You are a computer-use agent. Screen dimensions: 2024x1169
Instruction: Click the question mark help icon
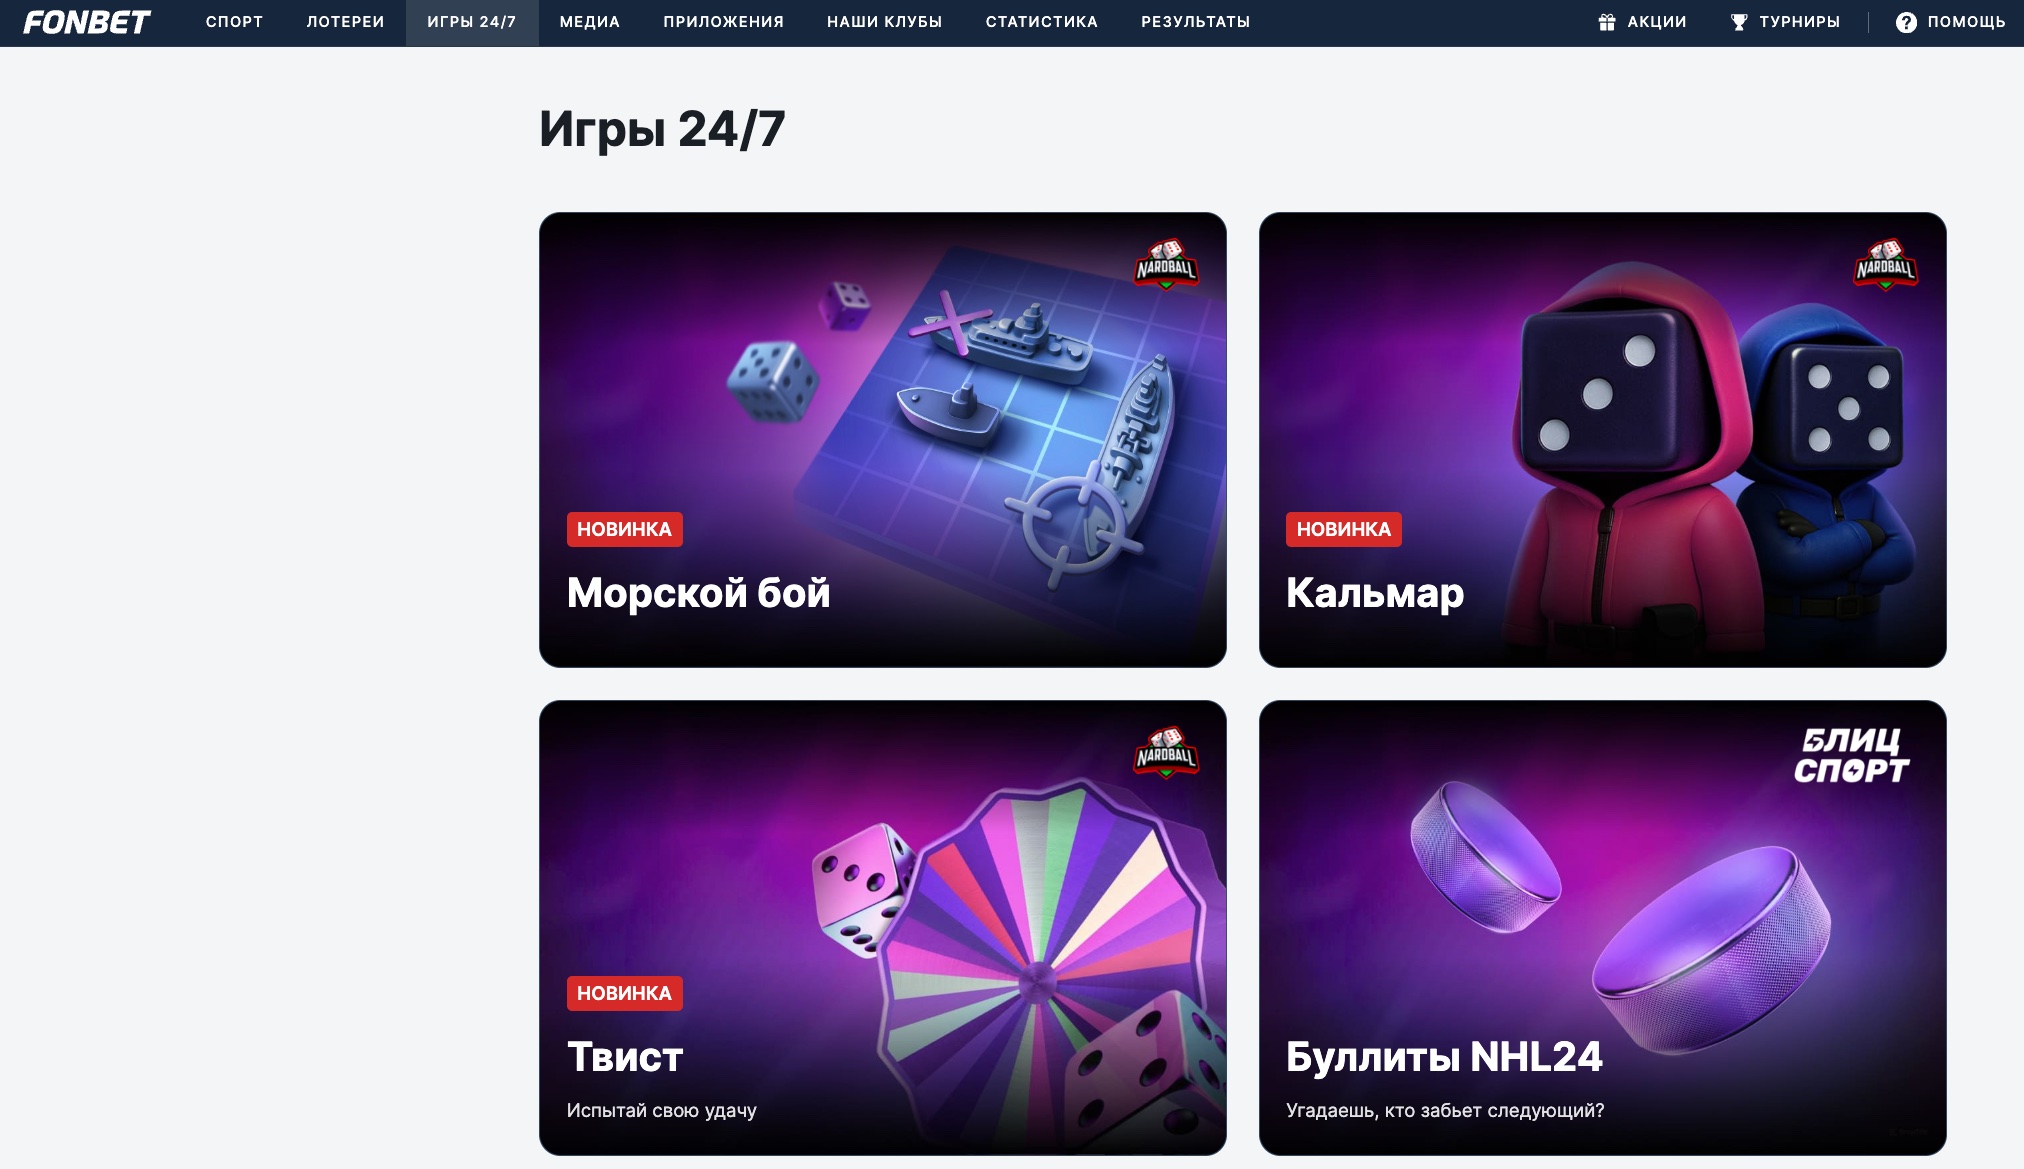click(1906, 22)
